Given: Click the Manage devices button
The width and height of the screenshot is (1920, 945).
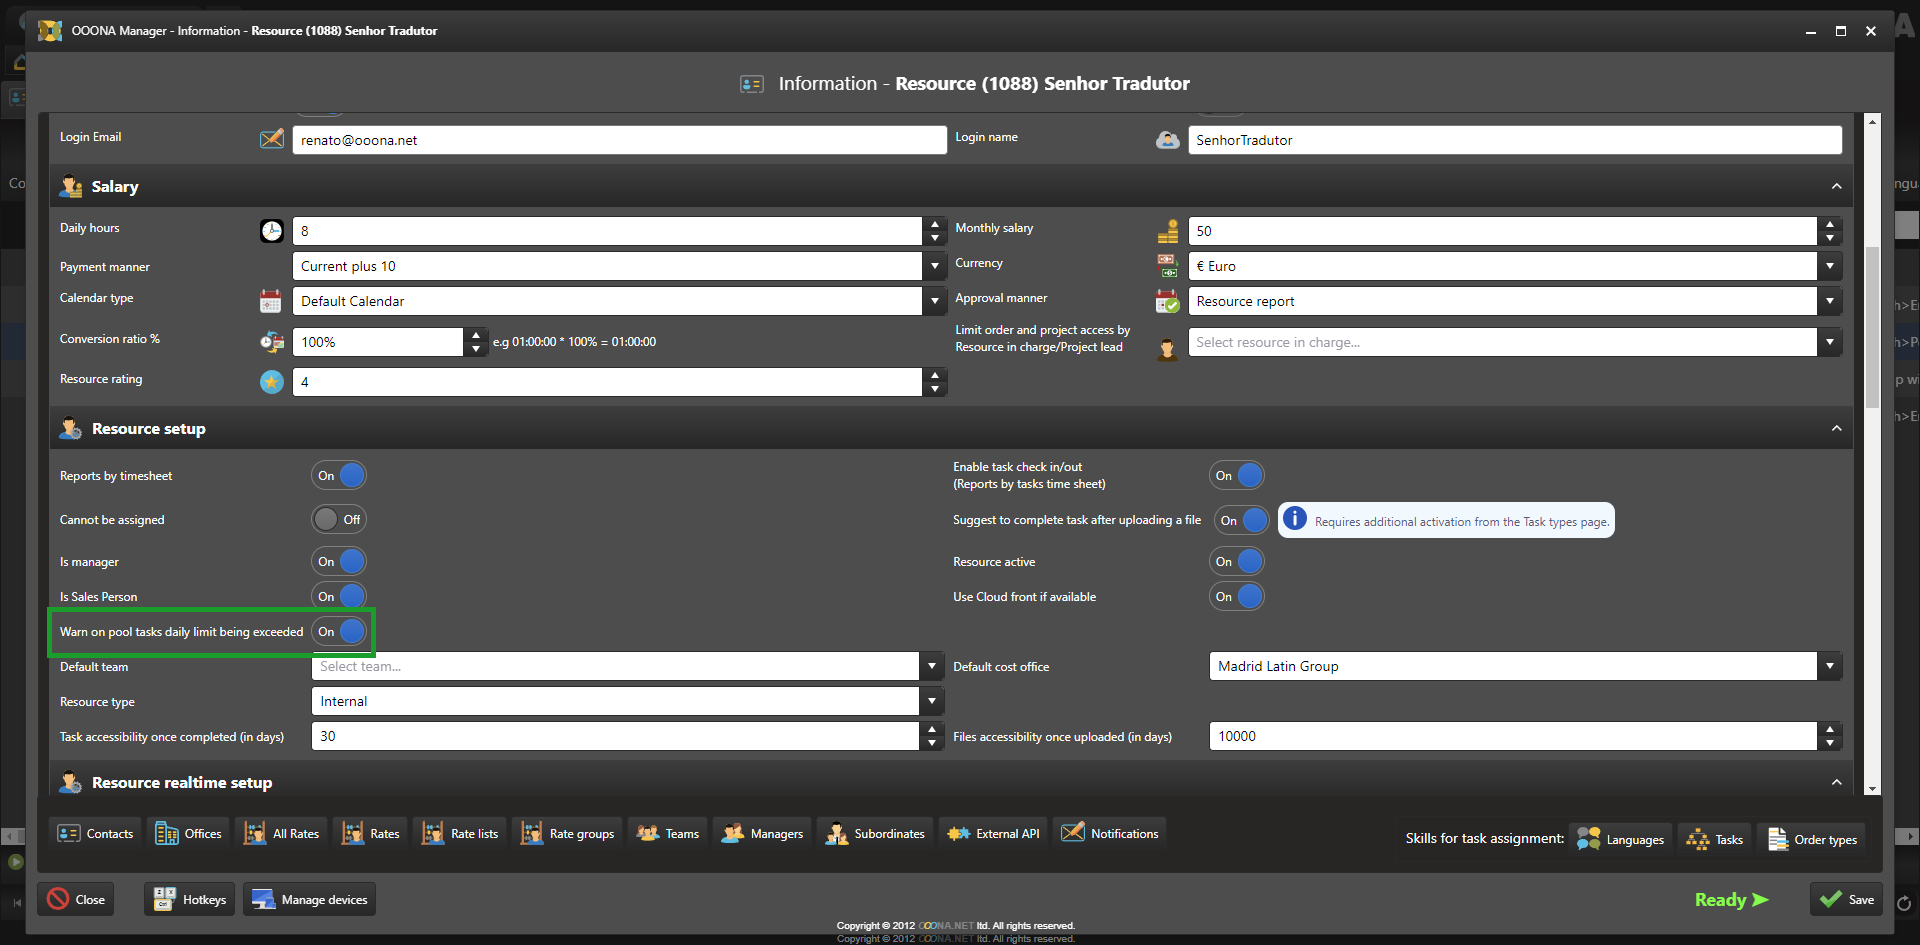Looking at the screenshot, I should [x=310, y=899].
